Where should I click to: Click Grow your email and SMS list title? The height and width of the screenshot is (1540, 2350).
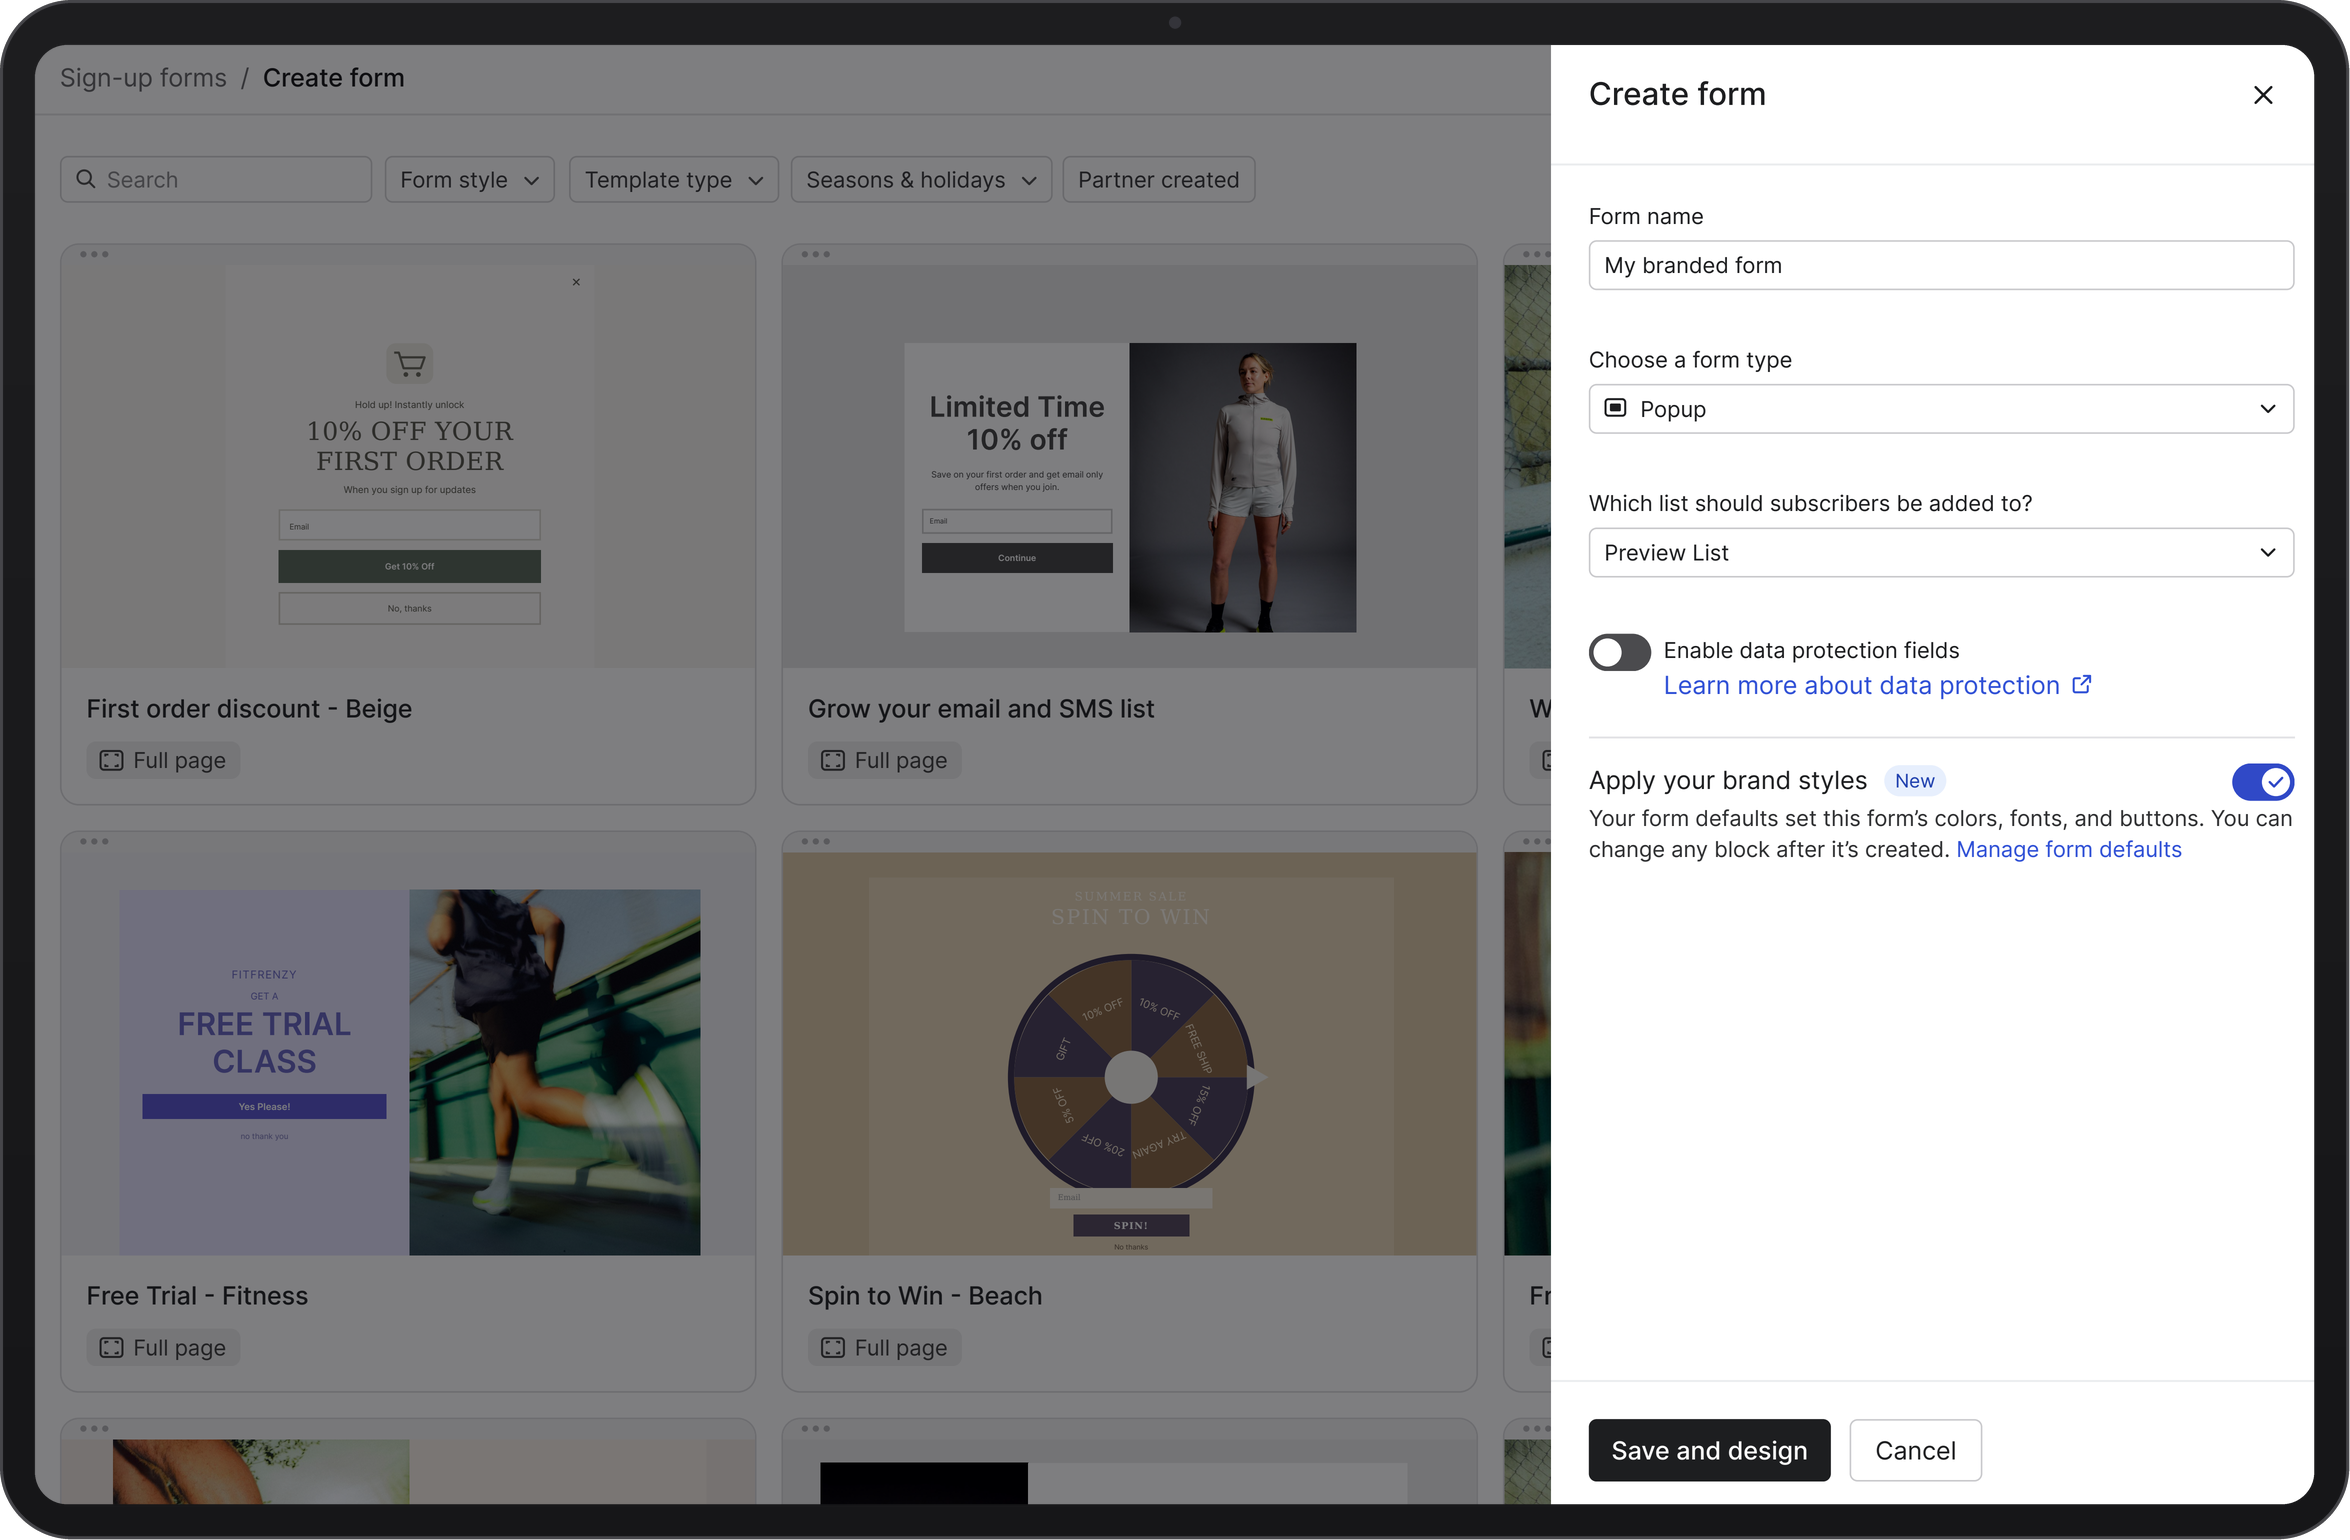(980, 709)
